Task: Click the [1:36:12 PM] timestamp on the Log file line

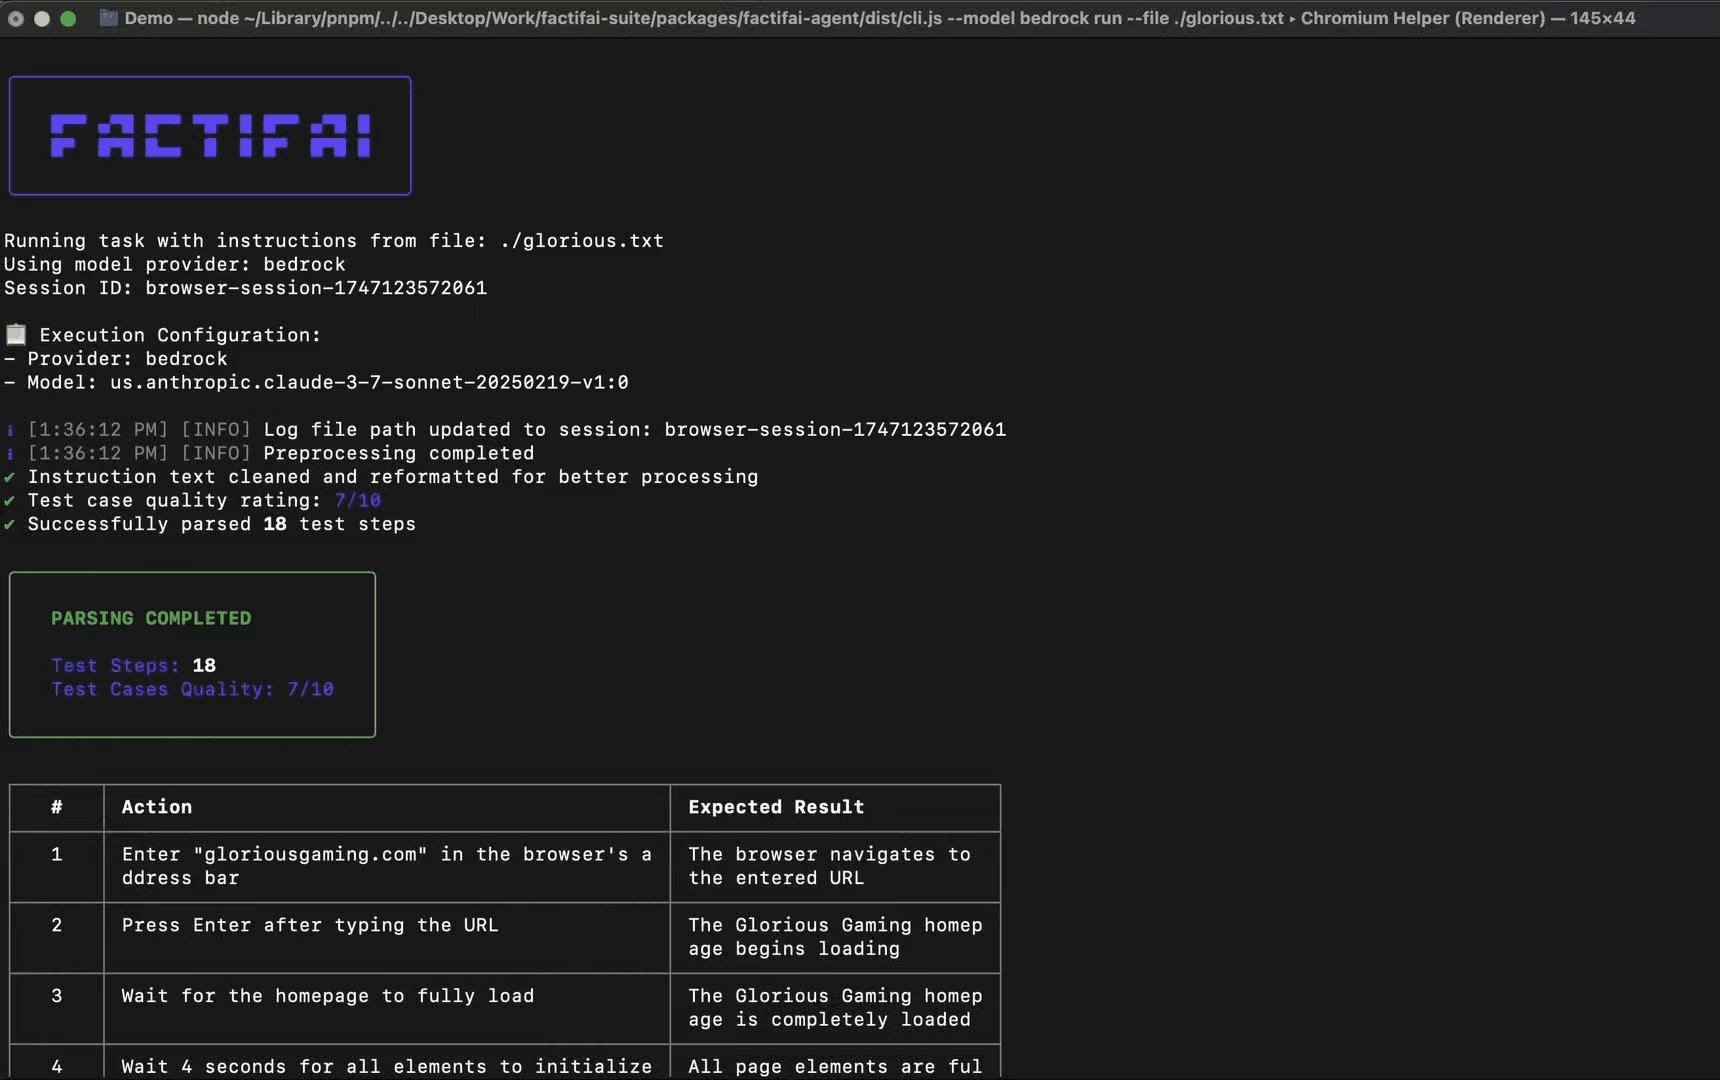Action: point(98,430)
